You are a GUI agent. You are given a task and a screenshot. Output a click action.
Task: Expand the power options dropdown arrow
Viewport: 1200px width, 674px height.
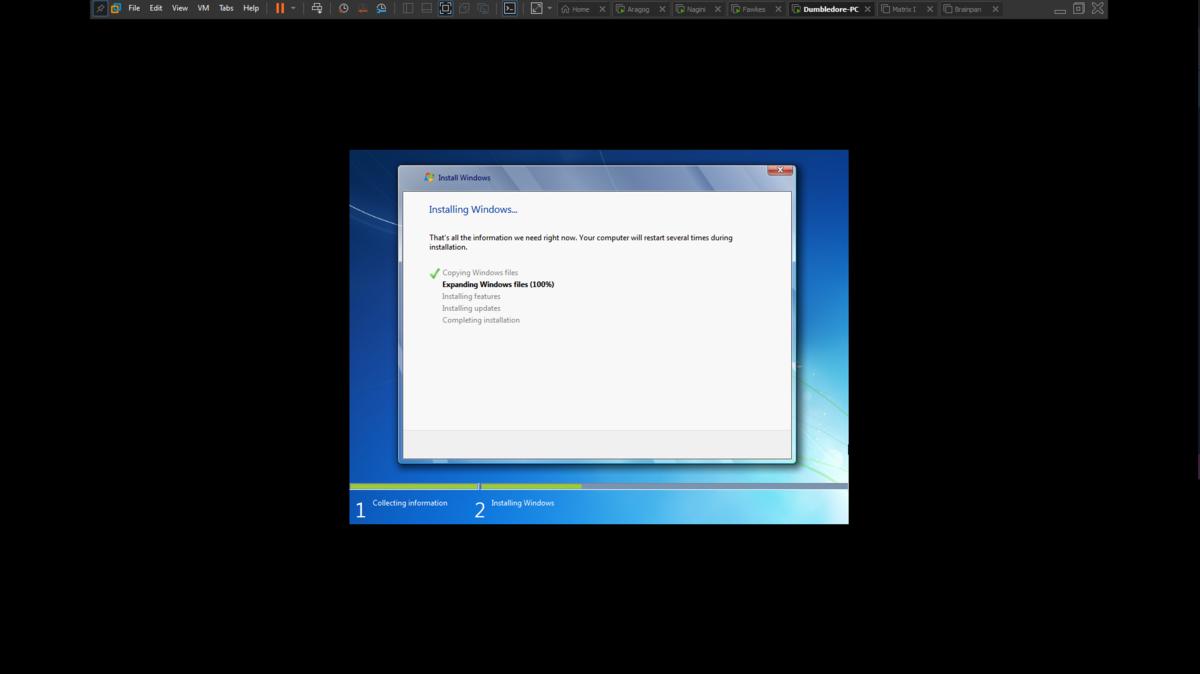pos(293,8)
